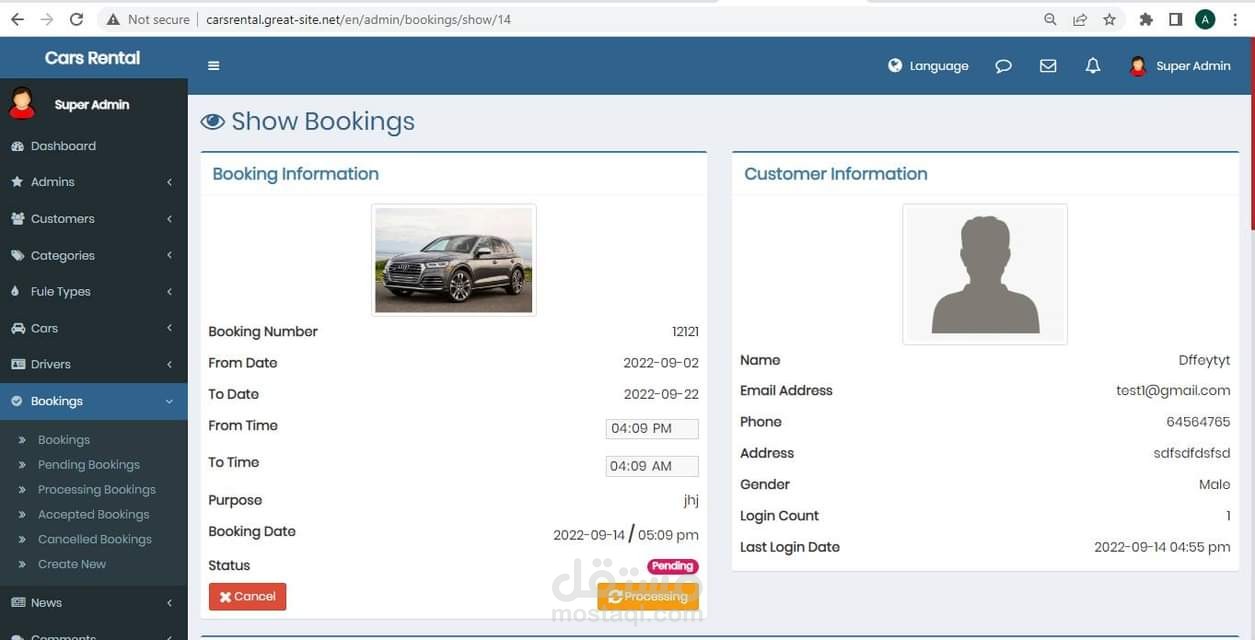Viewport: 1255px width, 640px height.
Task: Click the share page icon in address bar
Action: pos(1080,19)
